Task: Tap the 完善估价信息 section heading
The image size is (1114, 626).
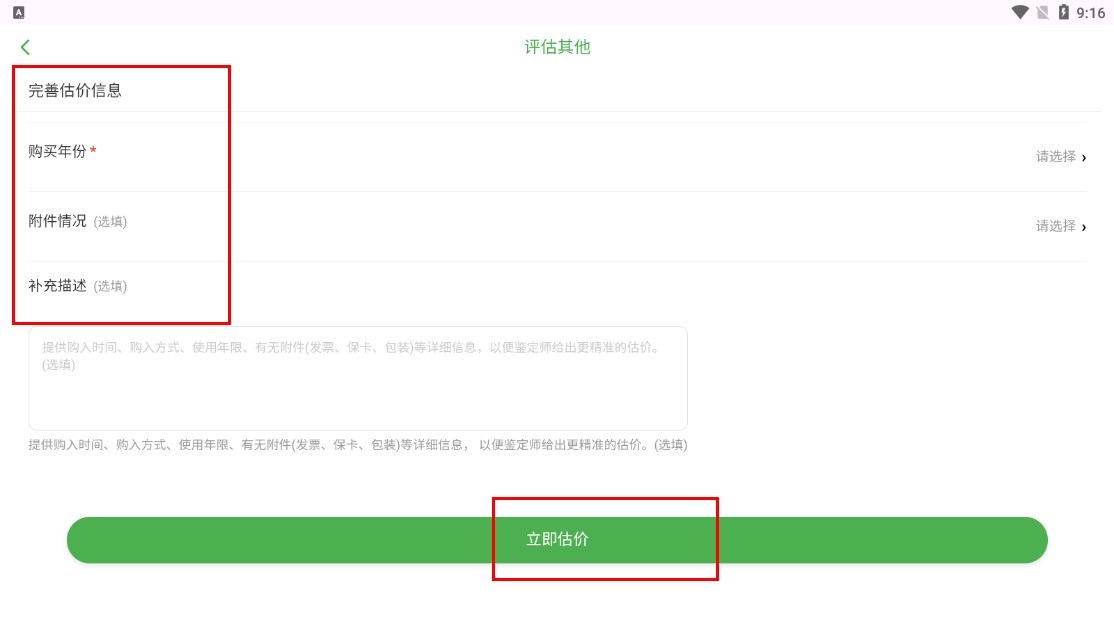Action: (x=75, y=90)
